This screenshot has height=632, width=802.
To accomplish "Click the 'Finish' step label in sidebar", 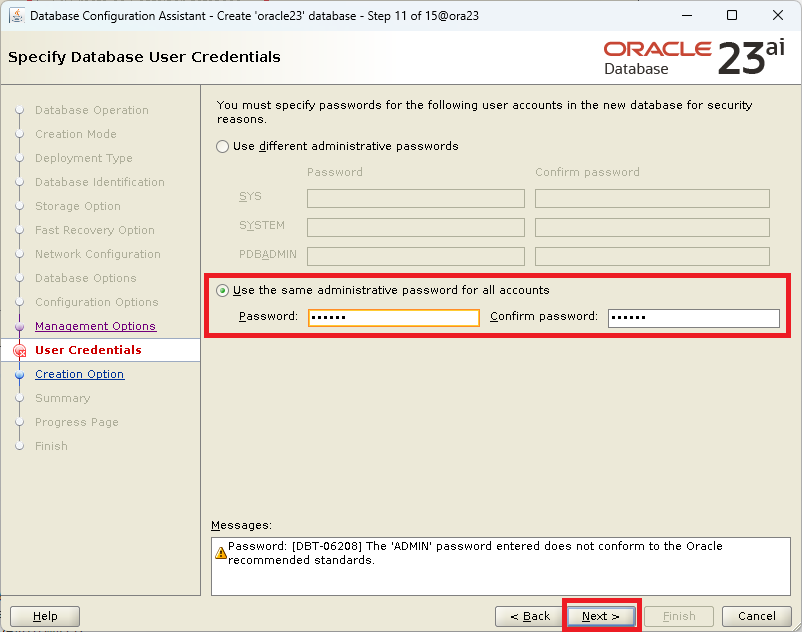I will point(51,446).
